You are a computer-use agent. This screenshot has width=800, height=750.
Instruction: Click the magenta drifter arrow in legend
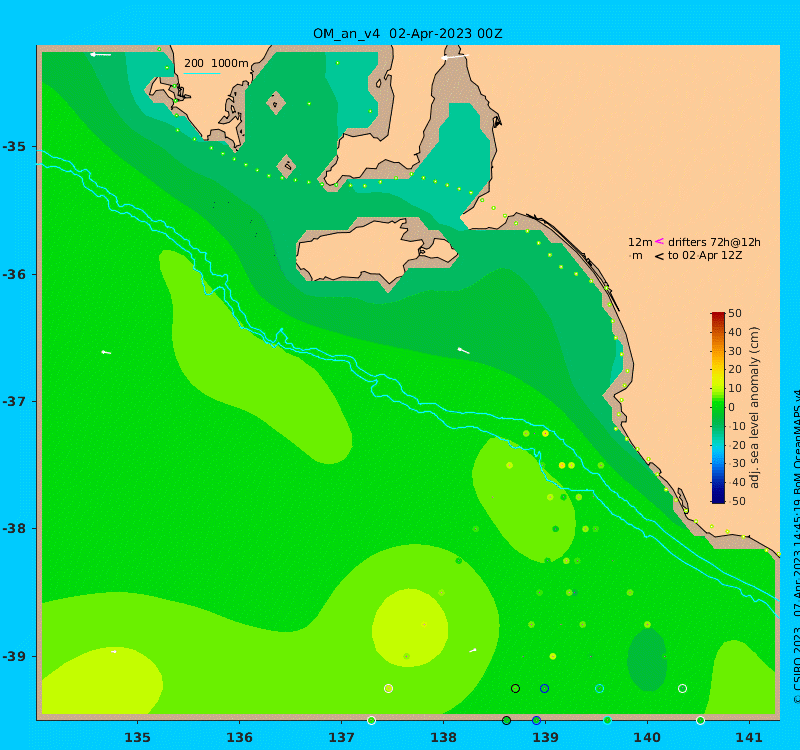[x=659, y=241]
